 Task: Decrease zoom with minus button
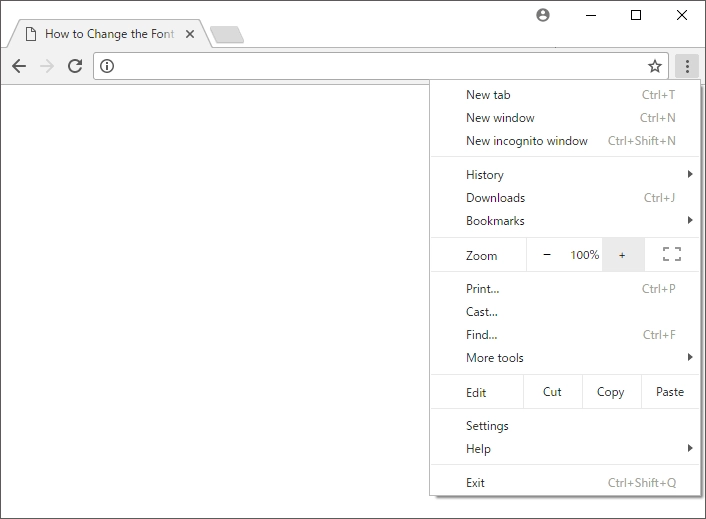click(547, 255)
